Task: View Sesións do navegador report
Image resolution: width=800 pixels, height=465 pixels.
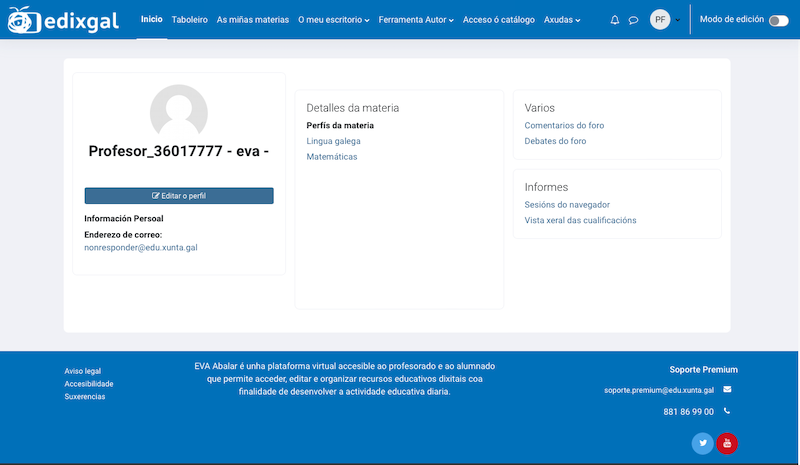Action: tap(567, 204)
